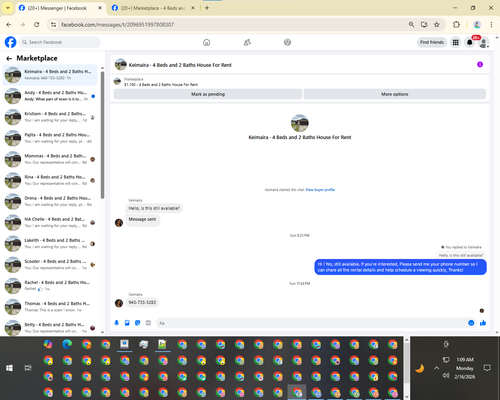This screenshot has width=500, height=400.
Task: Open Lakeith's conversation
Action: coord(50,243)
